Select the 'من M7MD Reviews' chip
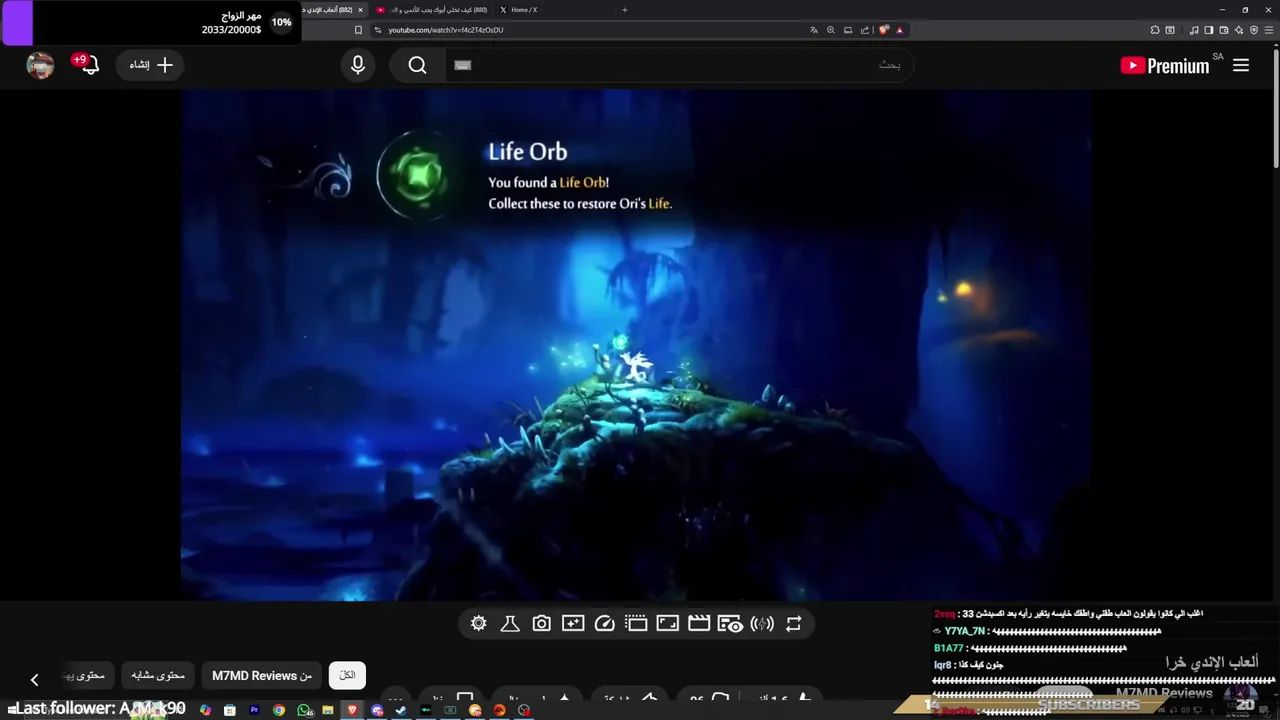This screenshot has height=720, width=1280. pos(262,675)
